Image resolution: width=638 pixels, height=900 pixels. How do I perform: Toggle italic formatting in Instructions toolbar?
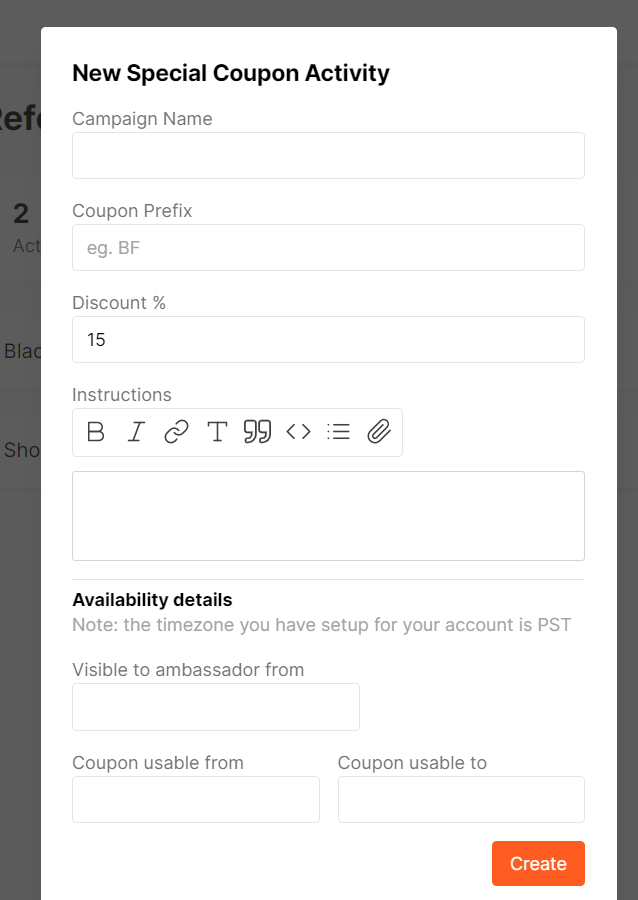point(136,432)
